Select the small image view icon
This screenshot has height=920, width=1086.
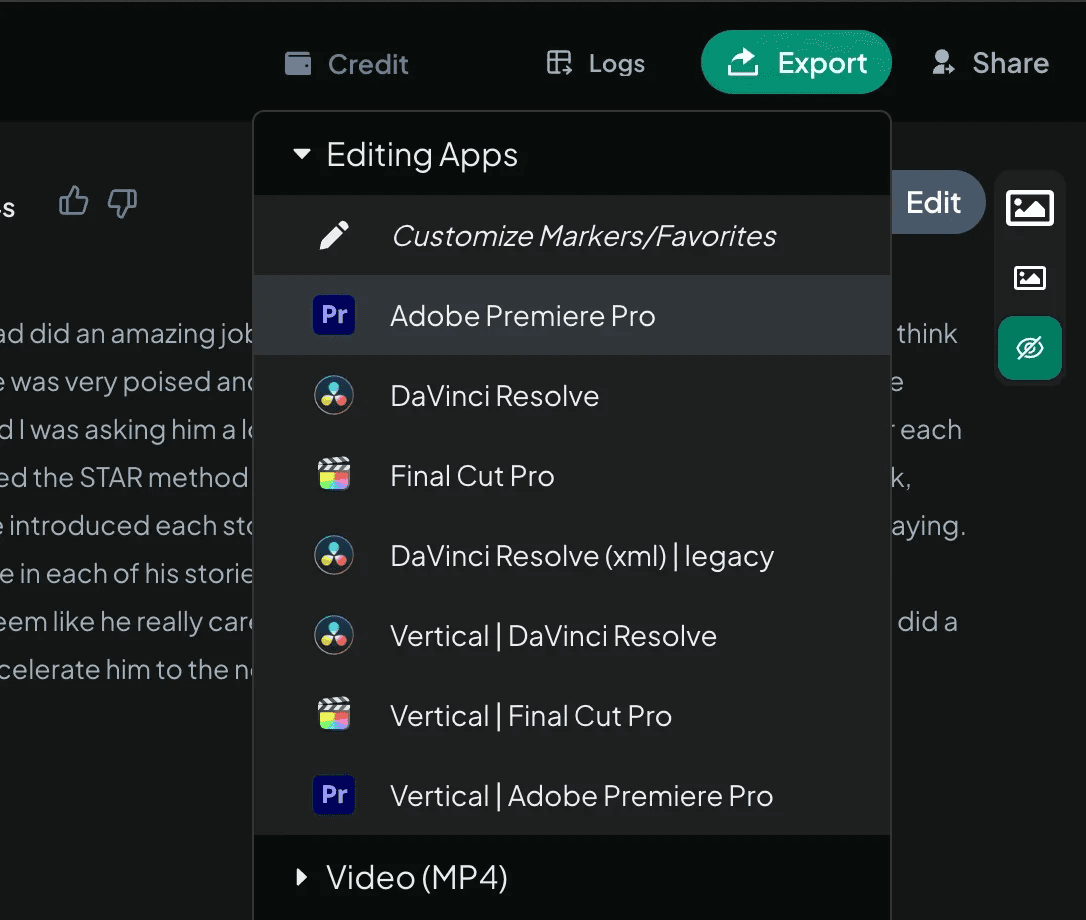click(x=1029, y=278)
